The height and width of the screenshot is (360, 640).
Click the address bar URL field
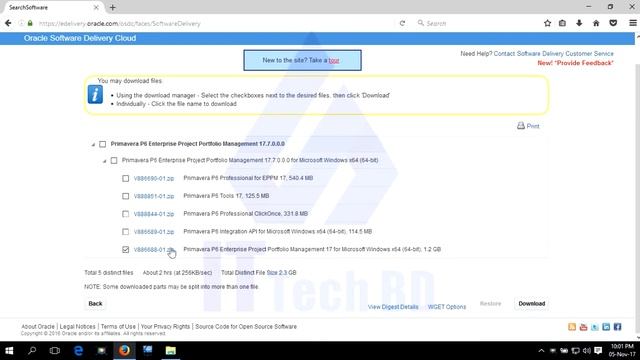(212, 23)
